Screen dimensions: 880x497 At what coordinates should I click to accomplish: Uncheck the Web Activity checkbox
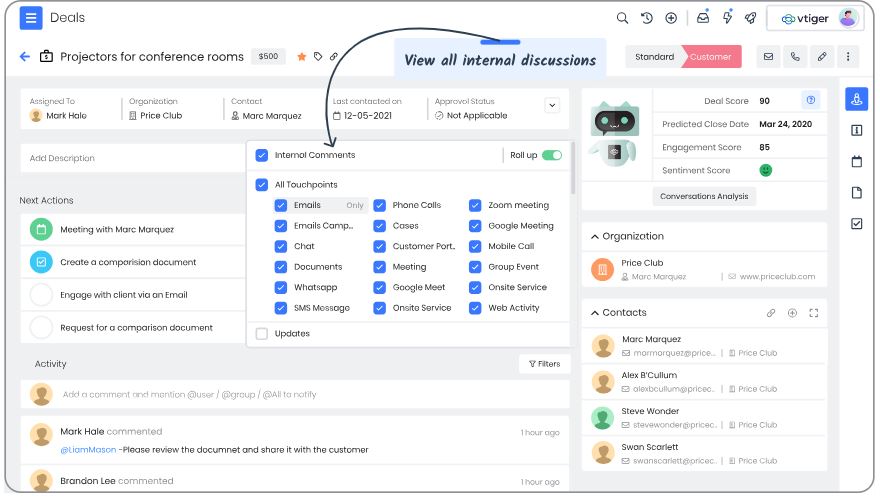click(475, 308)
